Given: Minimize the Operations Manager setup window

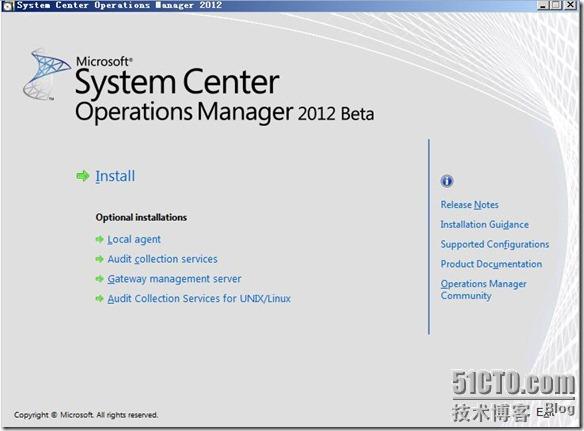Looking at the screenshot, I should [x=543, y=5].
